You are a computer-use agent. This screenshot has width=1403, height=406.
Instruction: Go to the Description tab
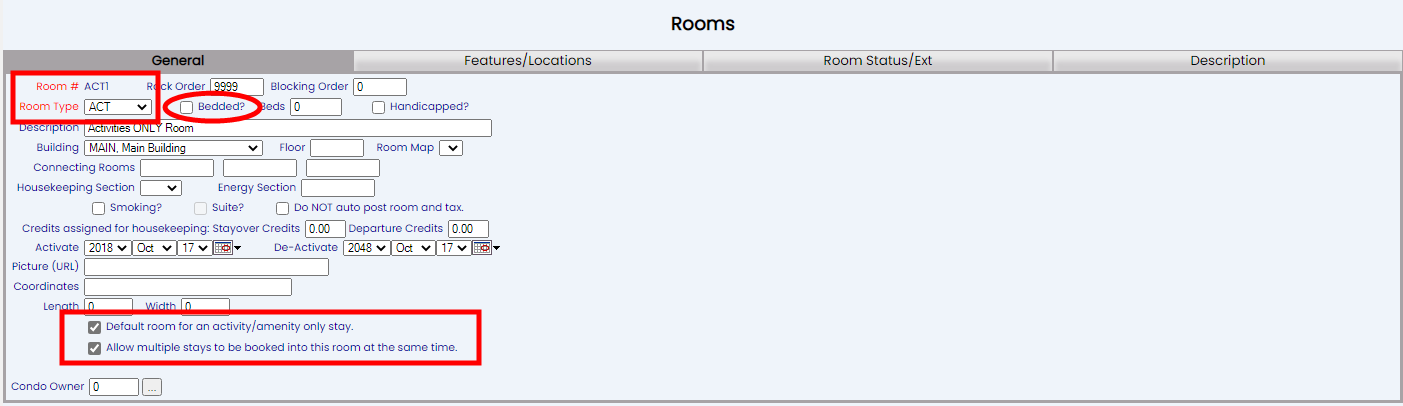click(x=1227, y=61)
